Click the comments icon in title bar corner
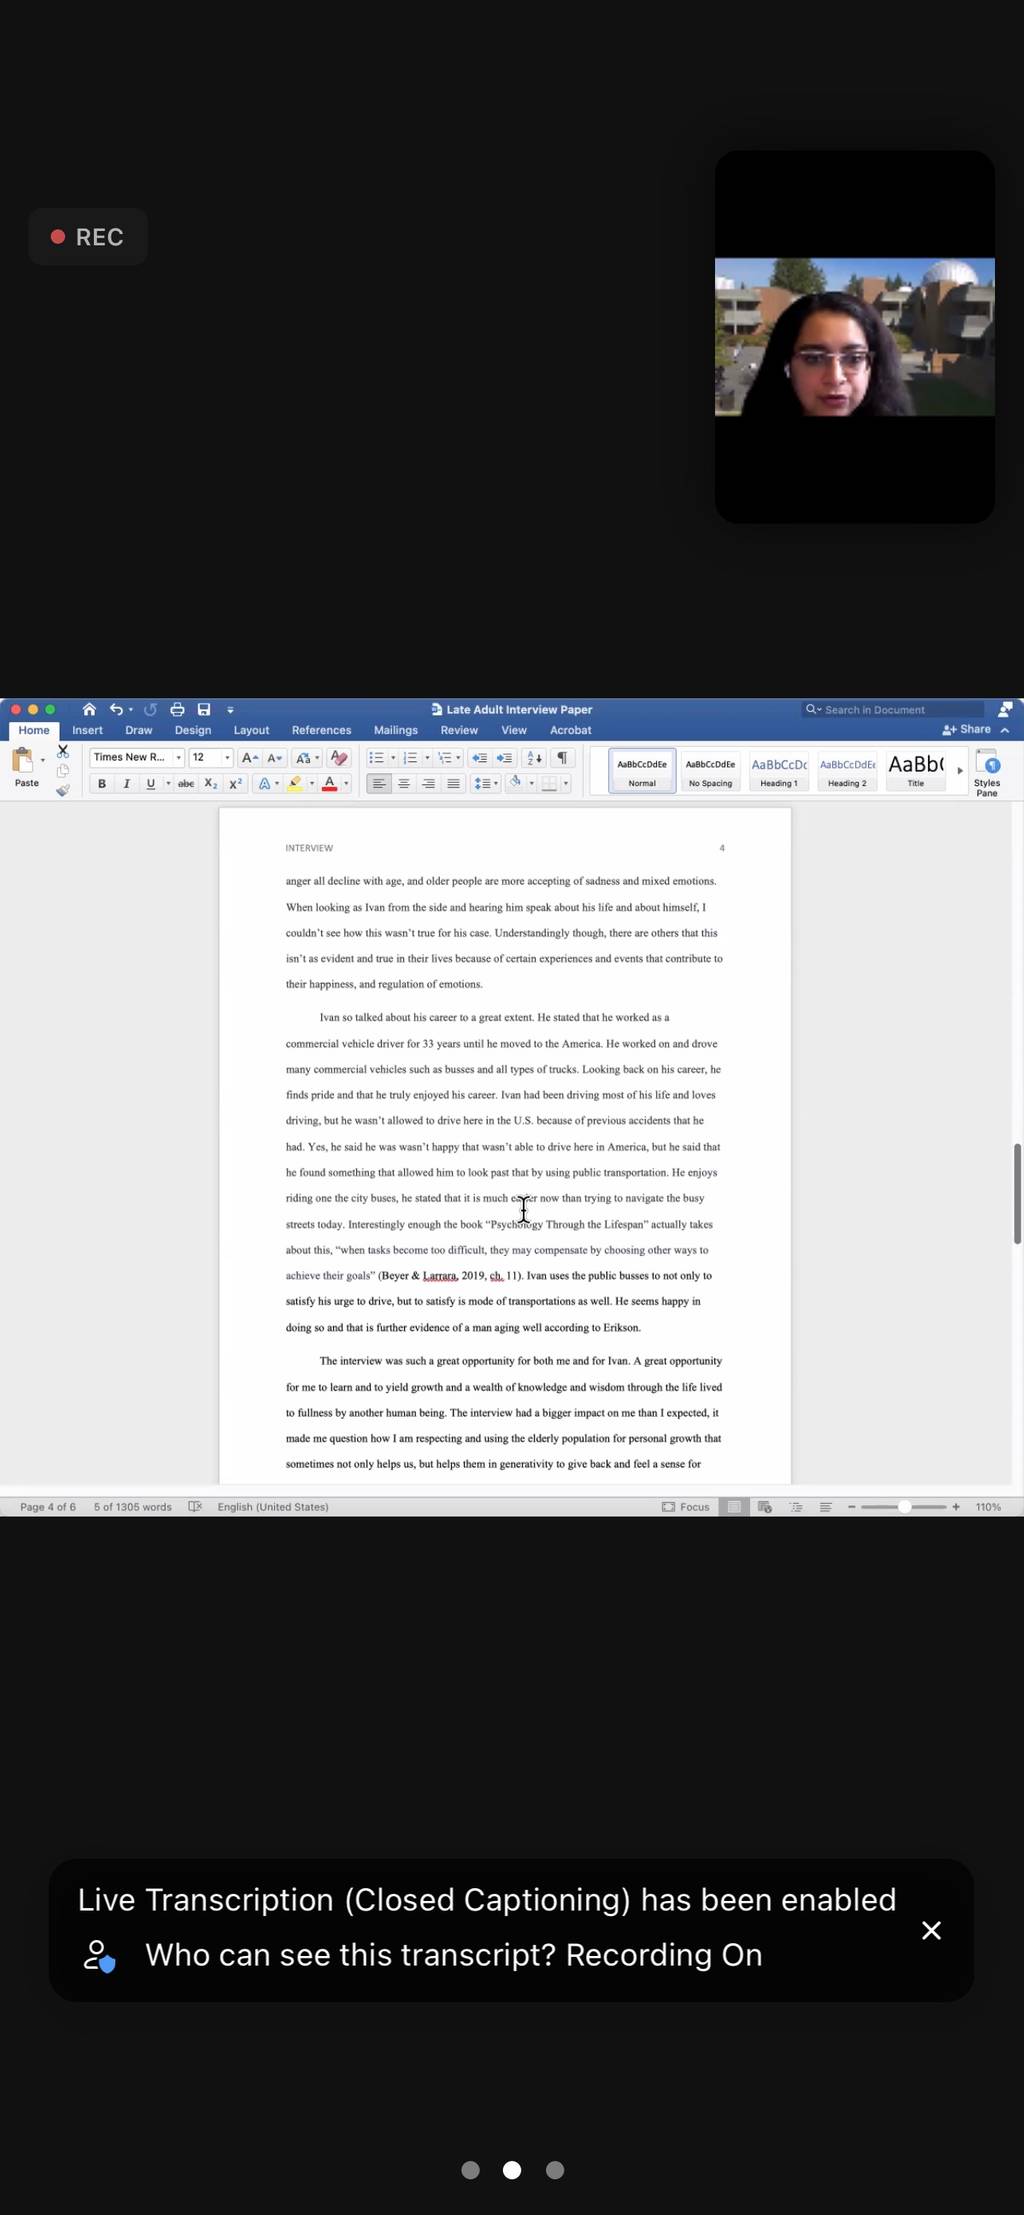The width and height of the screenshot is (1024, 2215). point(1005,709)
